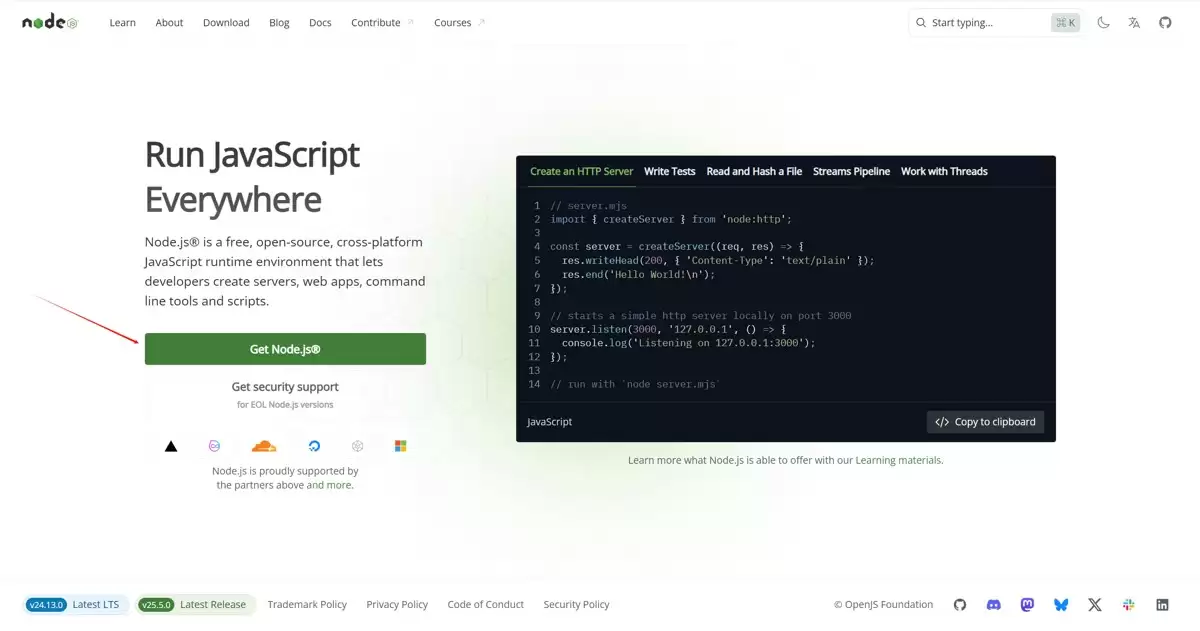
Task: Click the Microsoft partner logo
Action: pyautogui.click(x=400, y=446)
